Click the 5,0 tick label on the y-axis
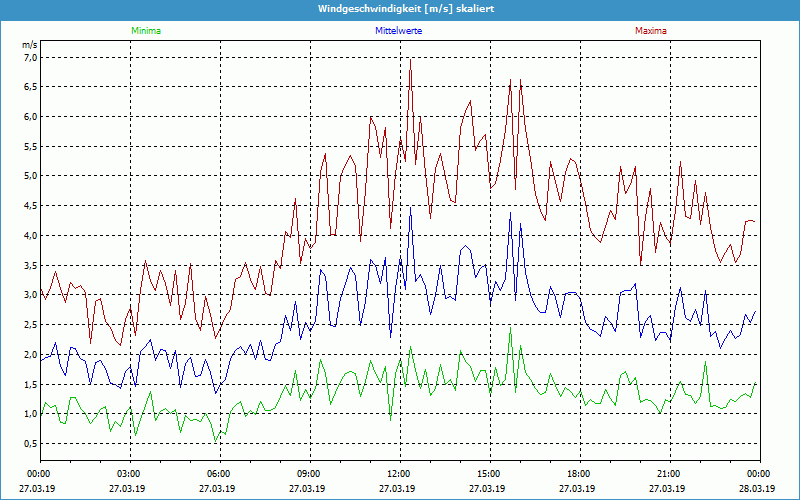This screenshot has height=500, width=800. coord(29,176)
